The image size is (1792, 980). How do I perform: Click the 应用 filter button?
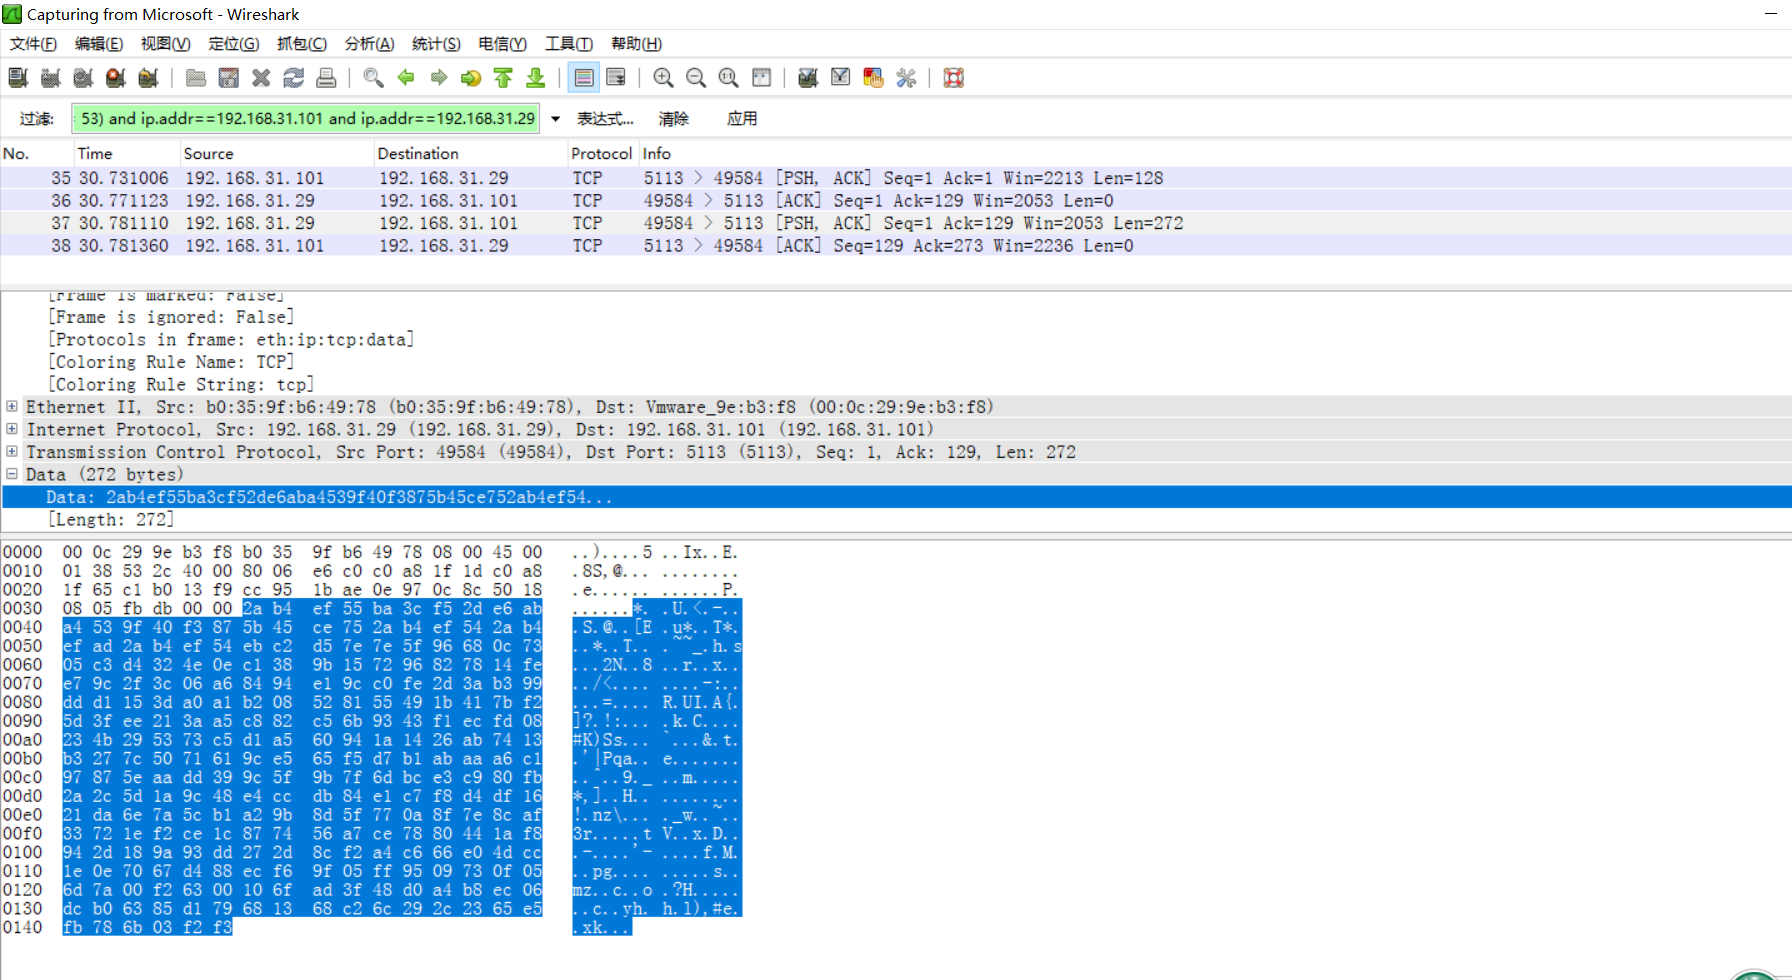tap(742, 119)
